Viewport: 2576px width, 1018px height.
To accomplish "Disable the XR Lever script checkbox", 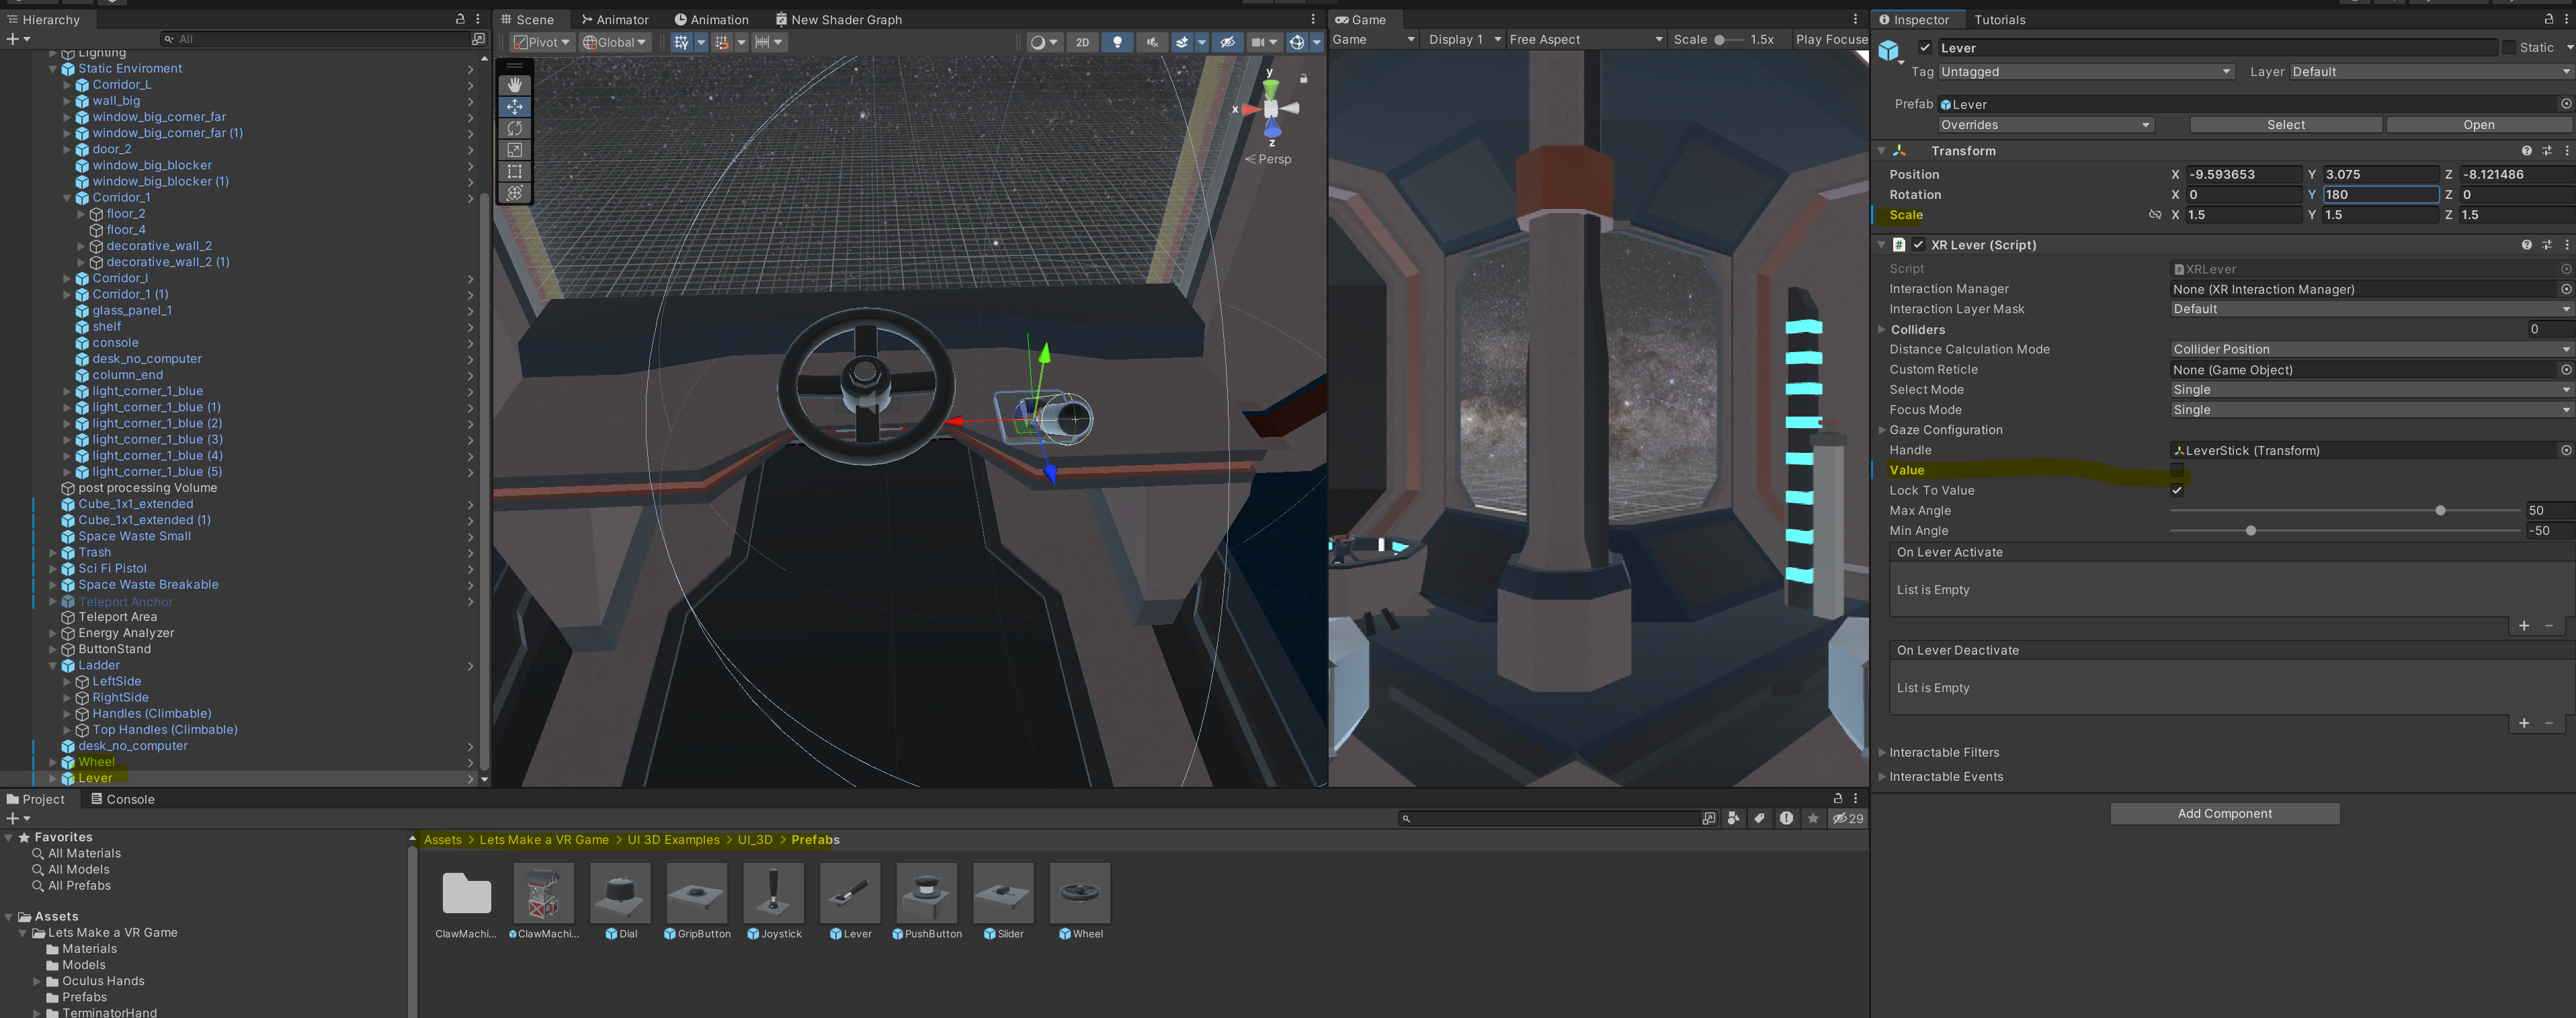I will 1918,245.
